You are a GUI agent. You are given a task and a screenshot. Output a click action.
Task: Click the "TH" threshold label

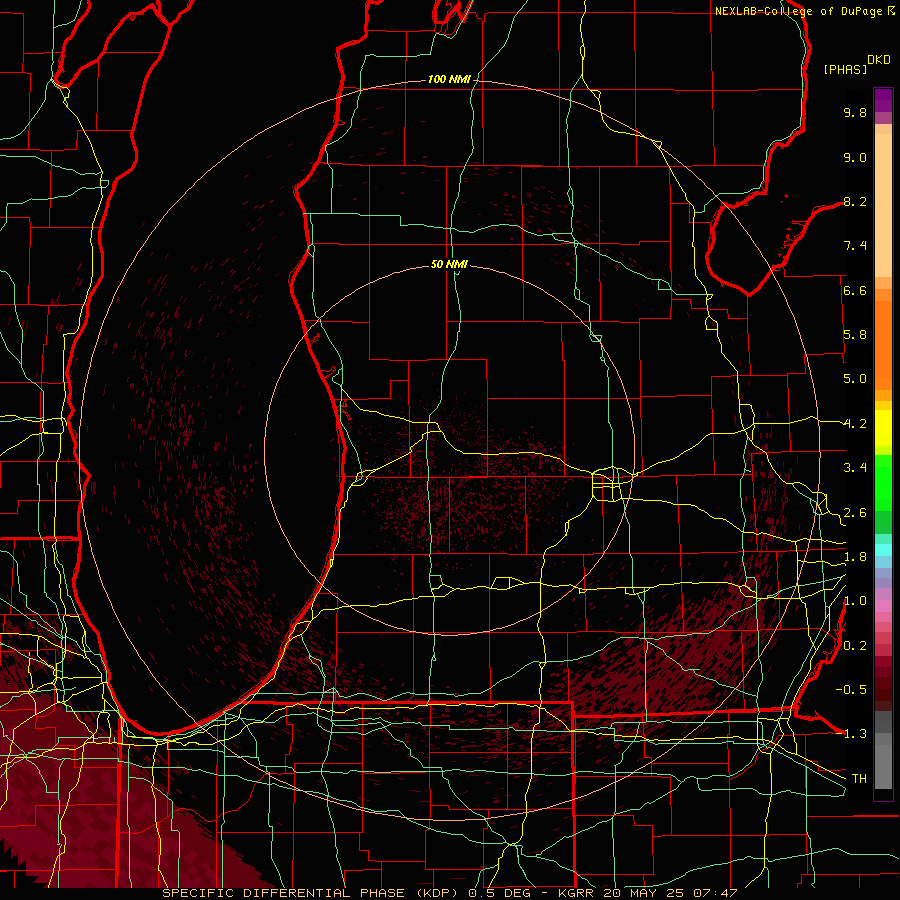coord(859,779)
